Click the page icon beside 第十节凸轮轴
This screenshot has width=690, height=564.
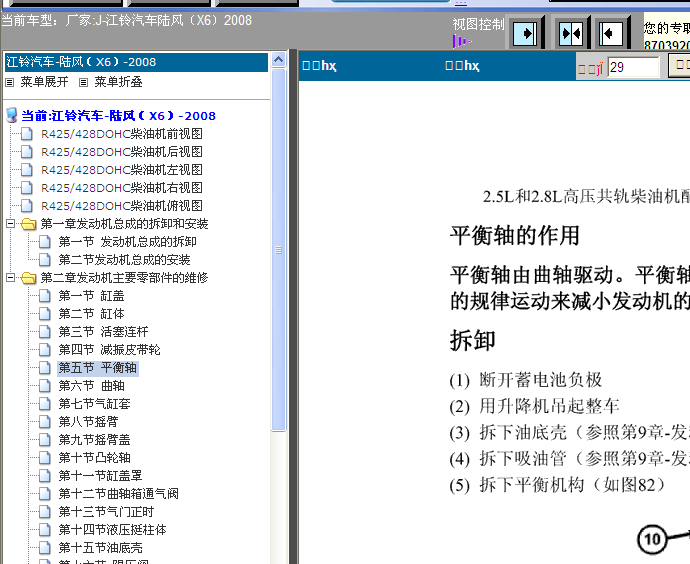point(44,458)
